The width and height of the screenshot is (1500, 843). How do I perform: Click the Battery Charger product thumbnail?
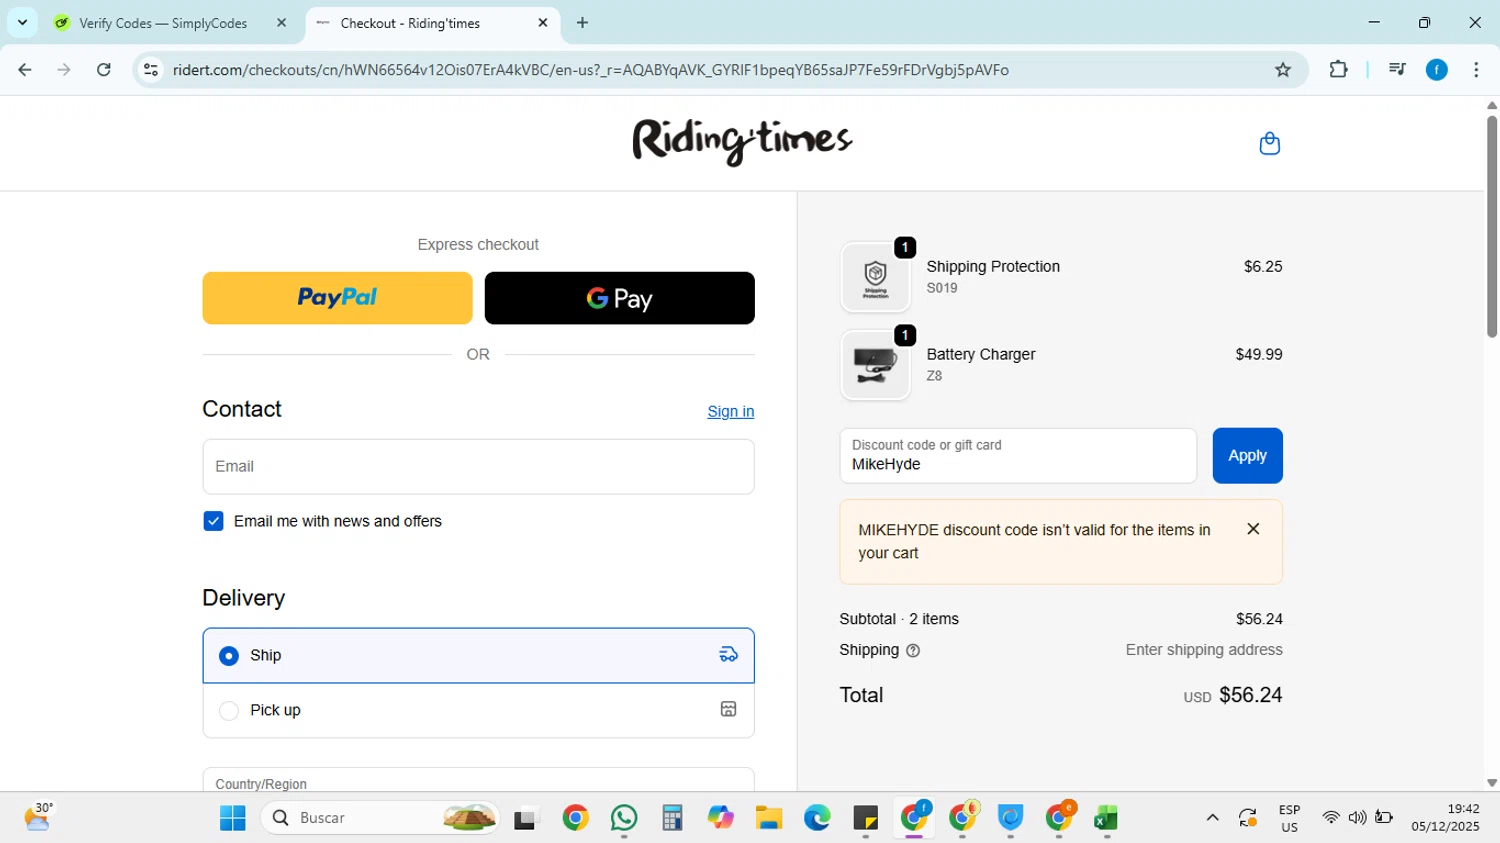875,365
